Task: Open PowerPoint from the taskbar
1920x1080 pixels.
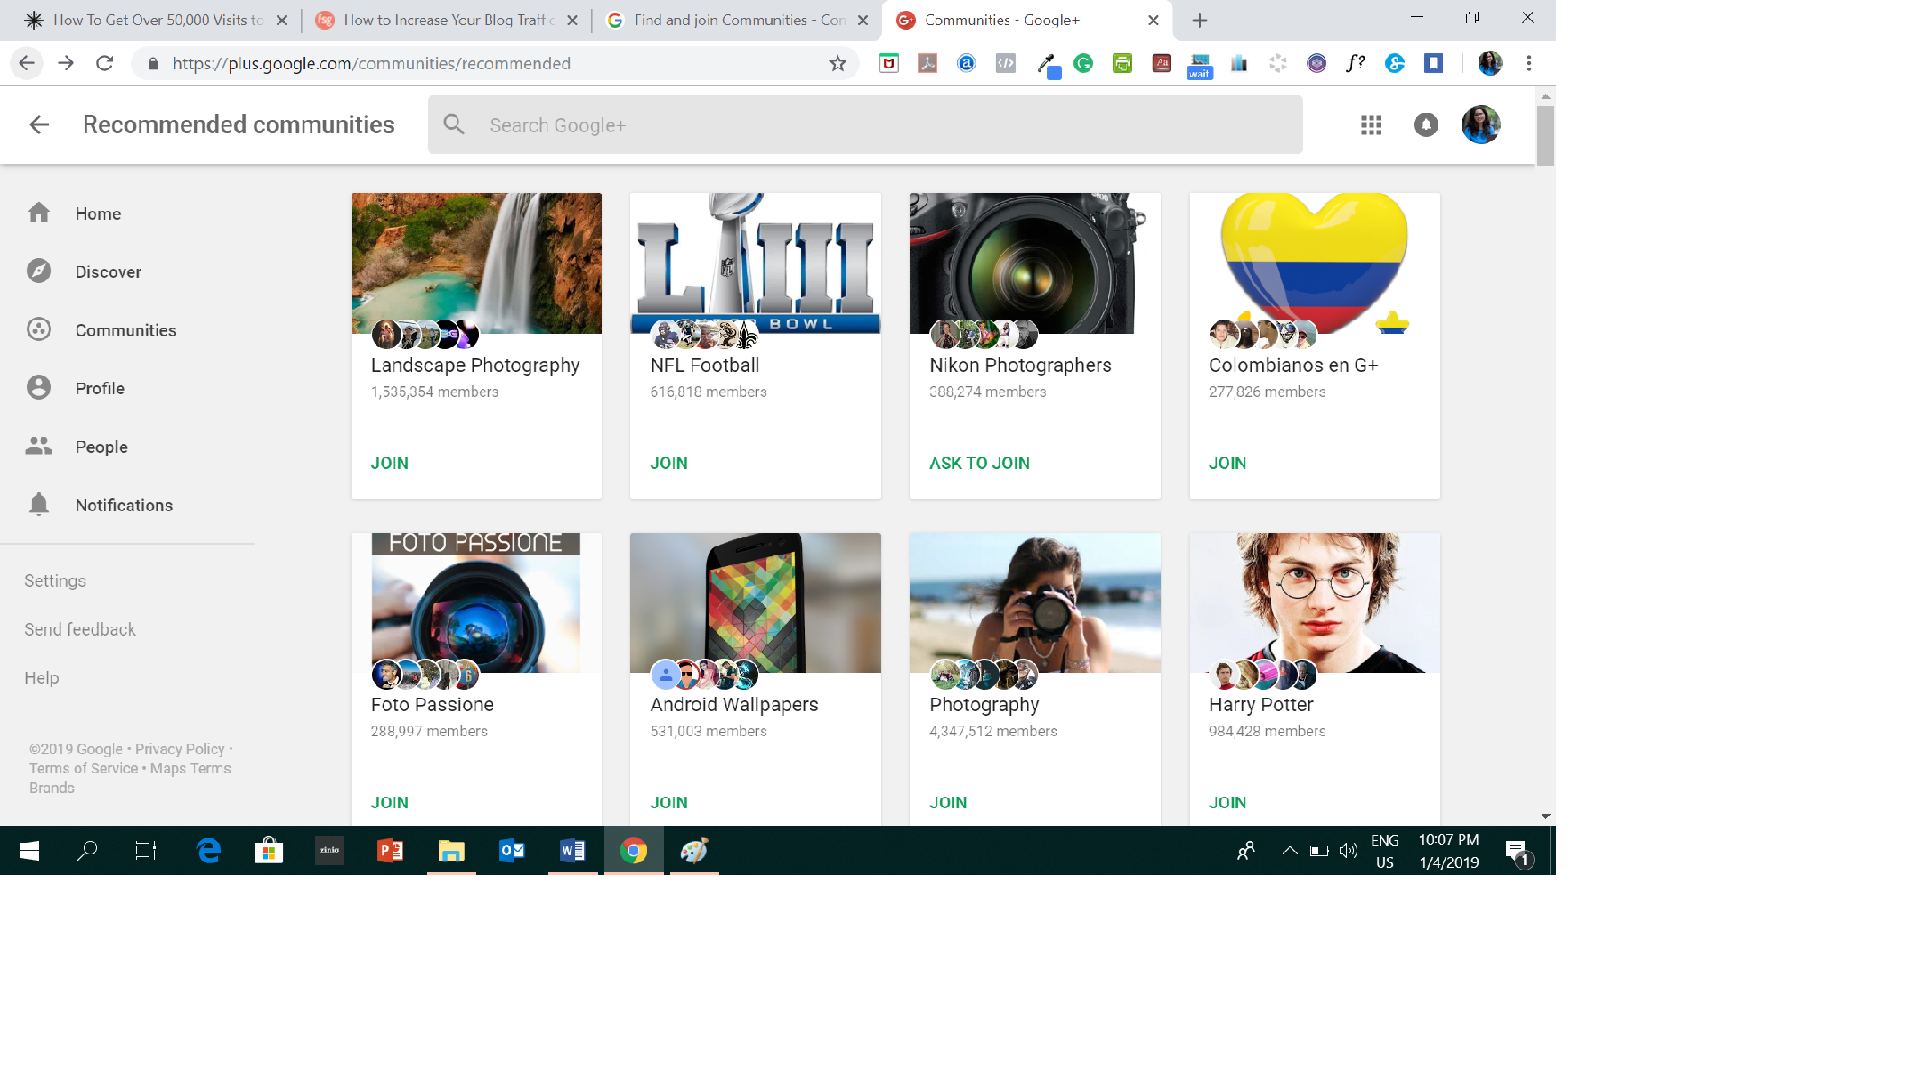Action: [390, 851]
